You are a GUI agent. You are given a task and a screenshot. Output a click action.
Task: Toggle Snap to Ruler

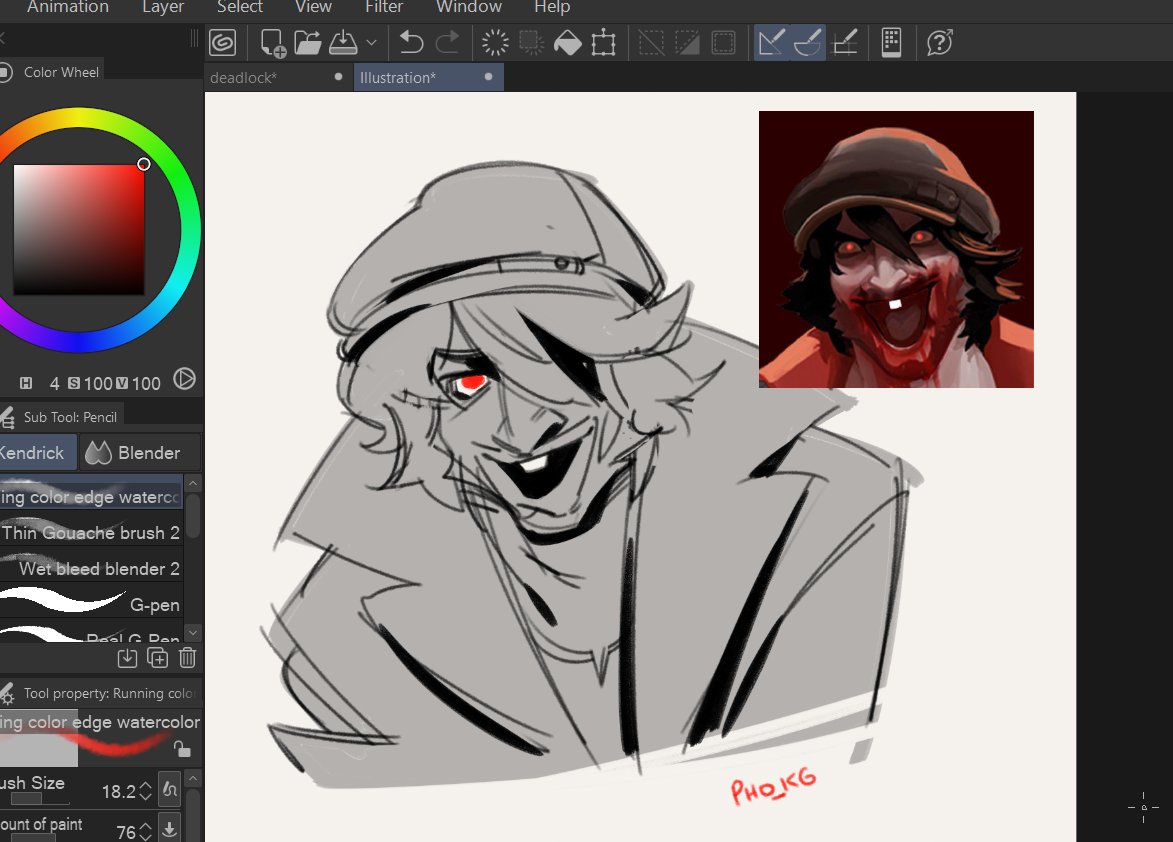tap(771, 43)
